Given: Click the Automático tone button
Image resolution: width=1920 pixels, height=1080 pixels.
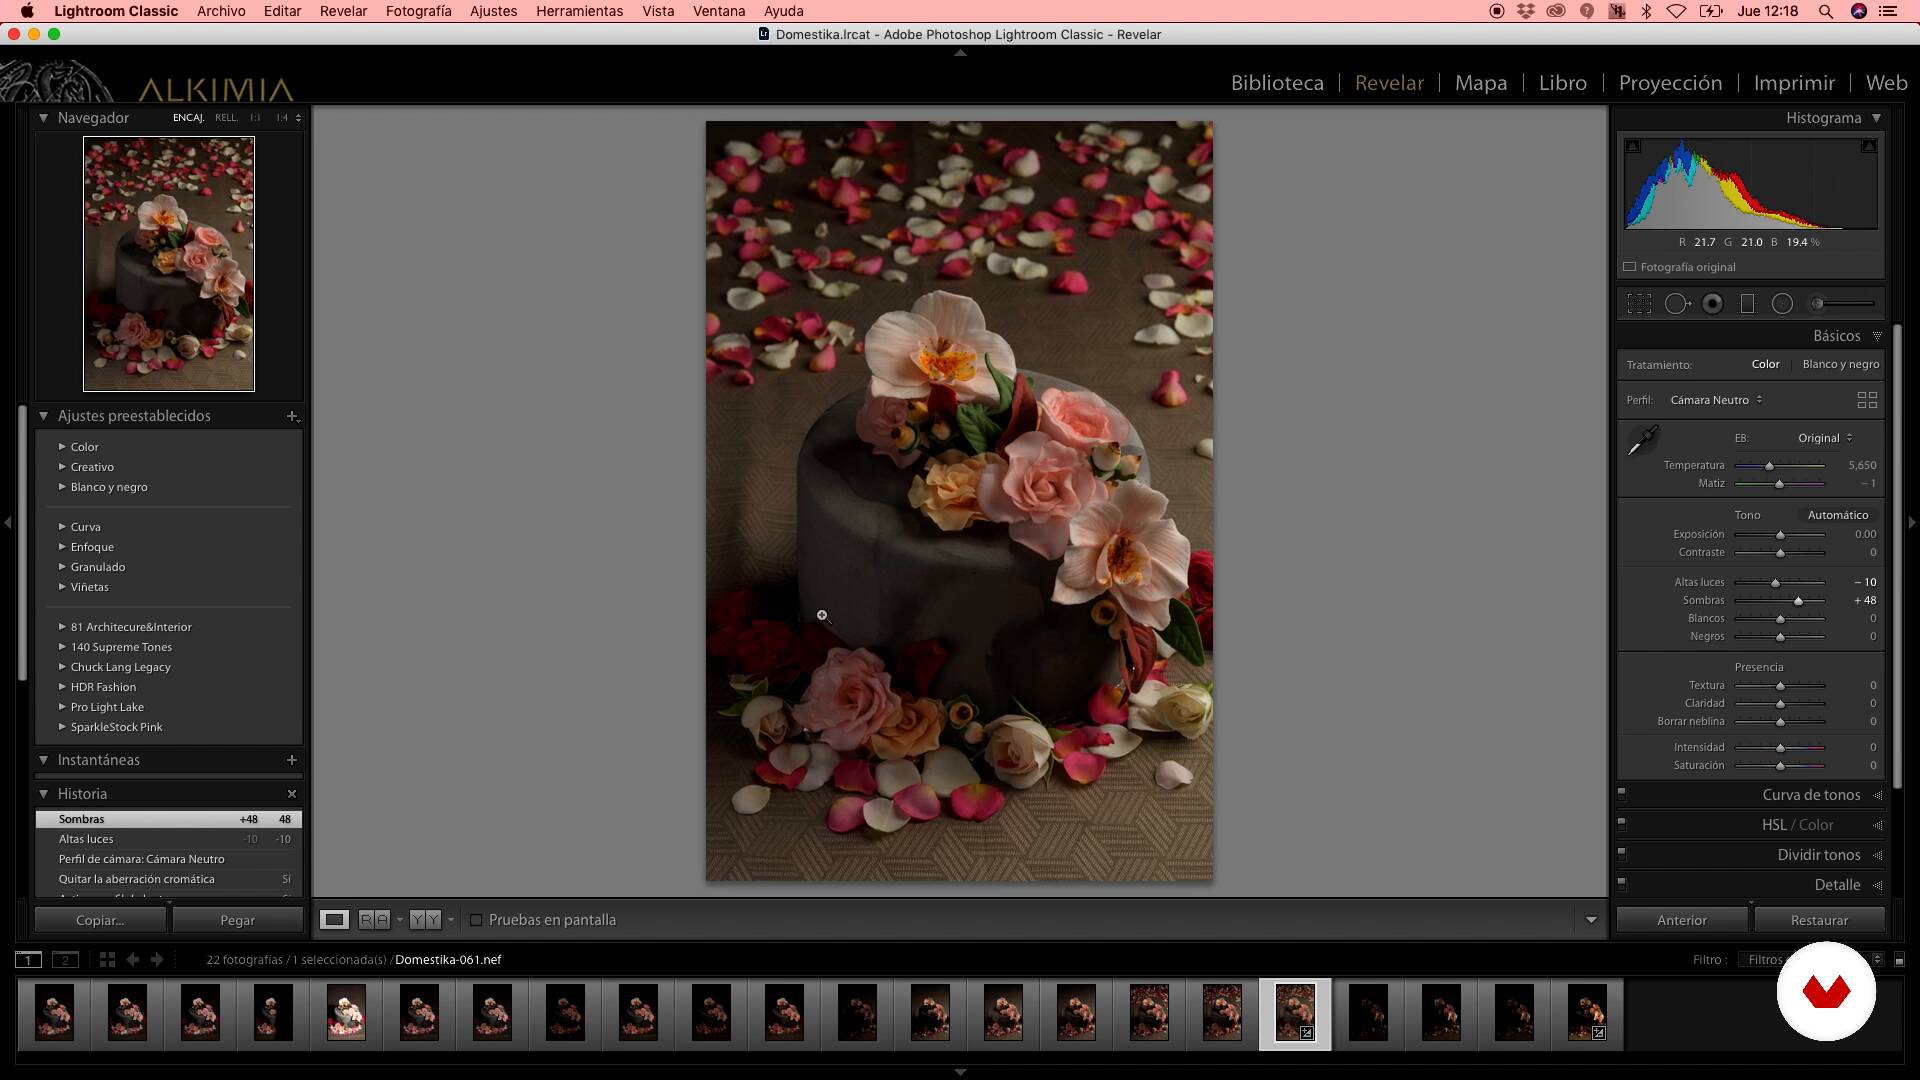Looking at the screenshot, I should point(1837,515).
